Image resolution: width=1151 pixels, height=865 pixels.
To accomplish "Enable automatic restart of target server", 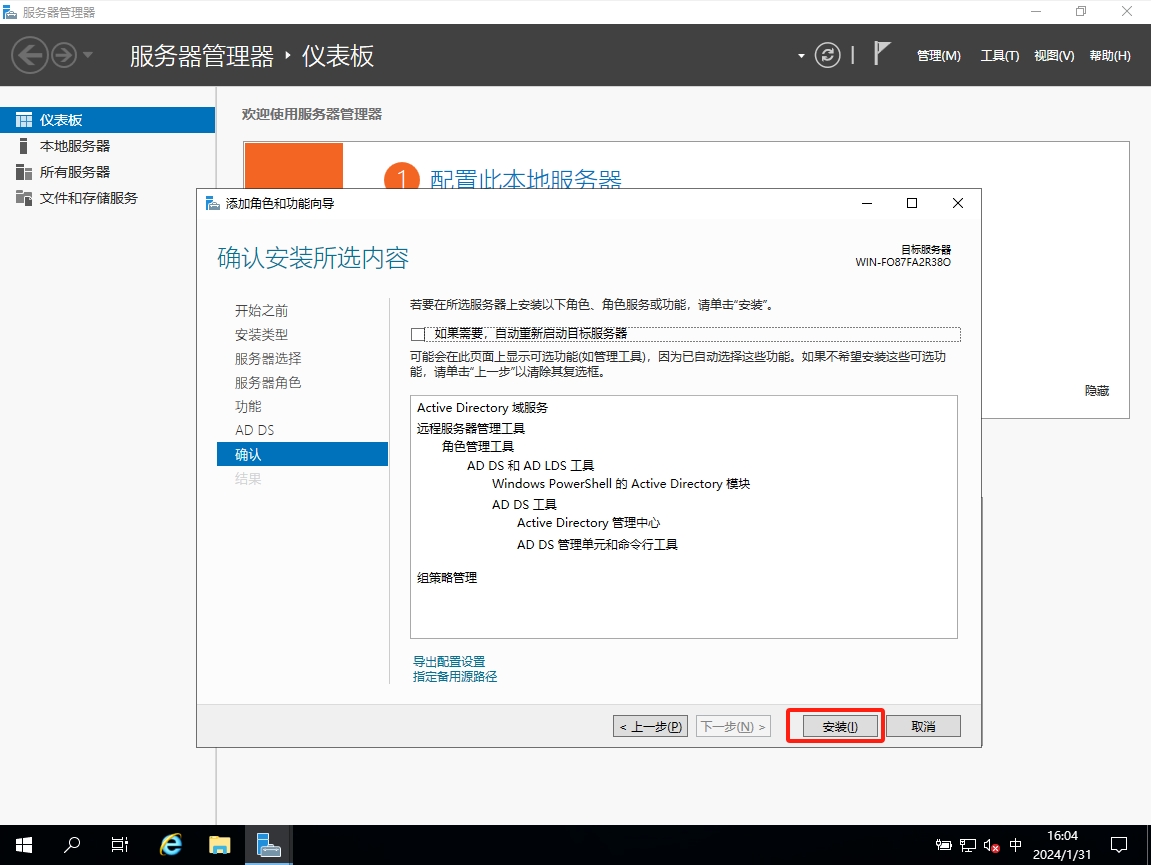I will click(418, 334).
